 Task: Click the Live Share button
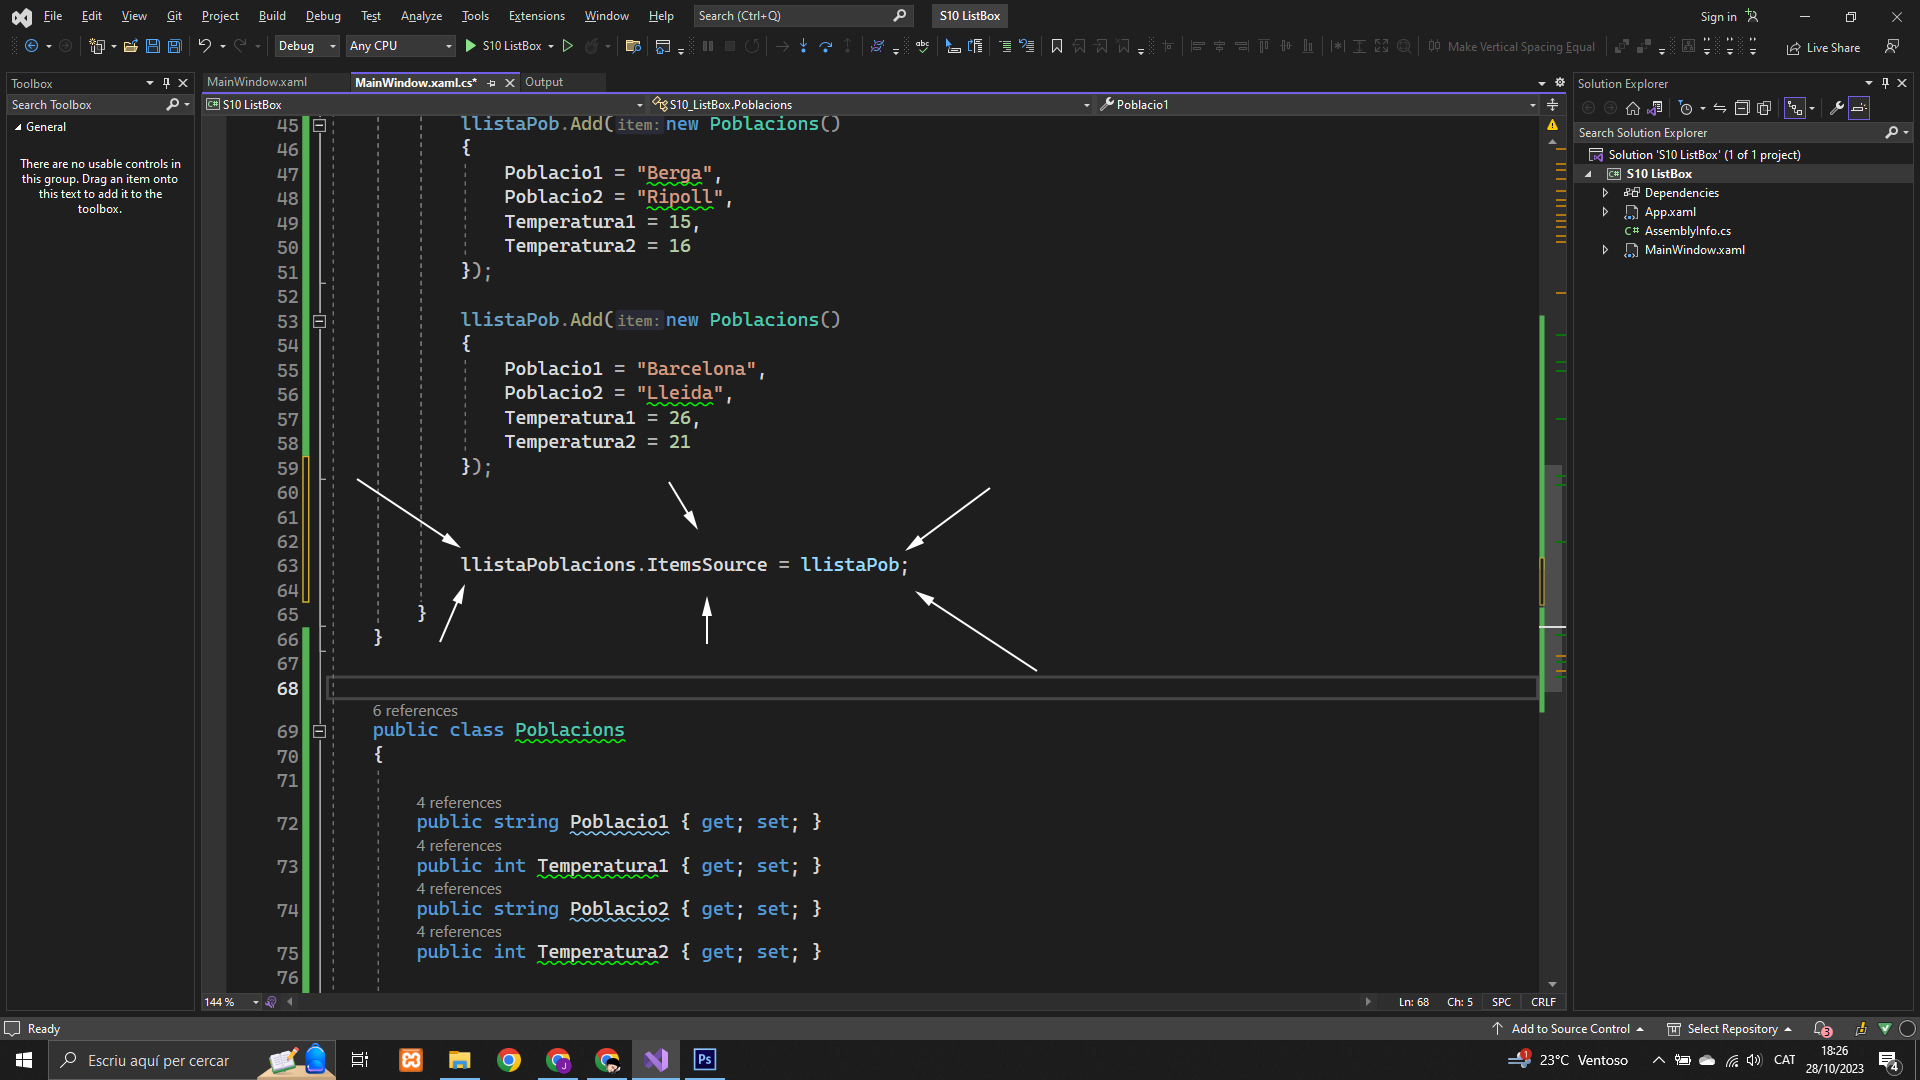click(1823, 47)
